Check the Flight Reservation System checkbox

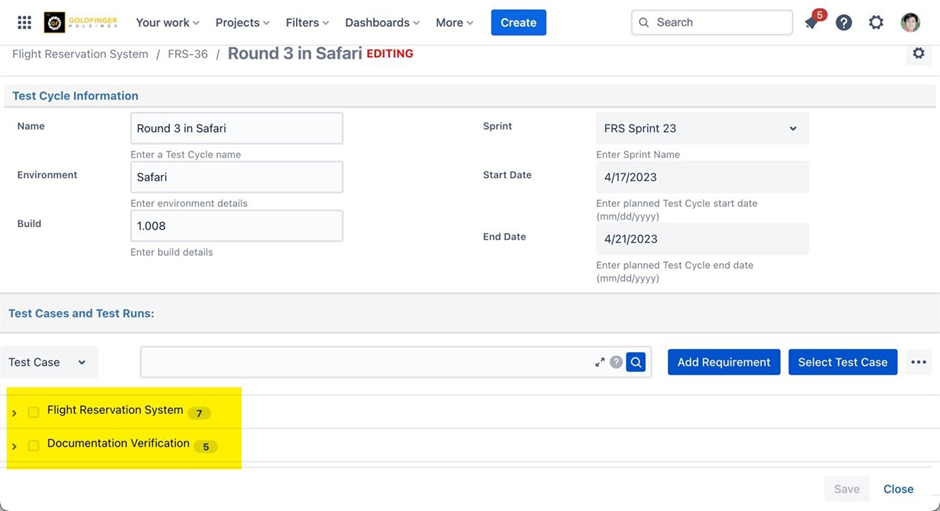tap(33, 412)
